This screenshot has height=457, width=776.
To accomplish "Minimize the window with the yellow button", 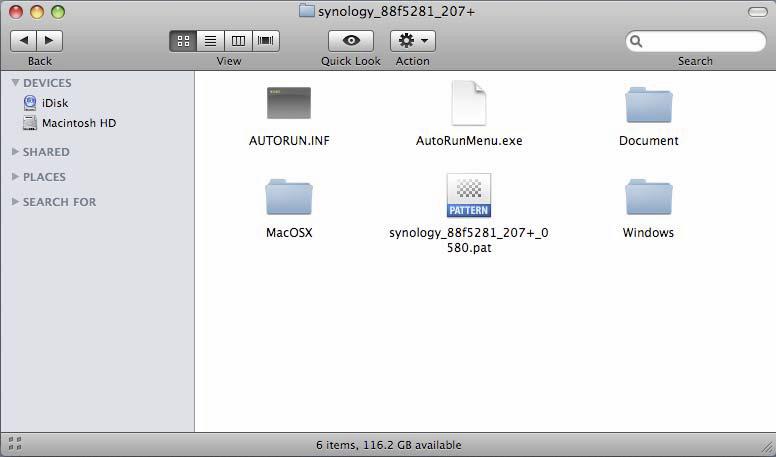I will click(x=37, y=12).
